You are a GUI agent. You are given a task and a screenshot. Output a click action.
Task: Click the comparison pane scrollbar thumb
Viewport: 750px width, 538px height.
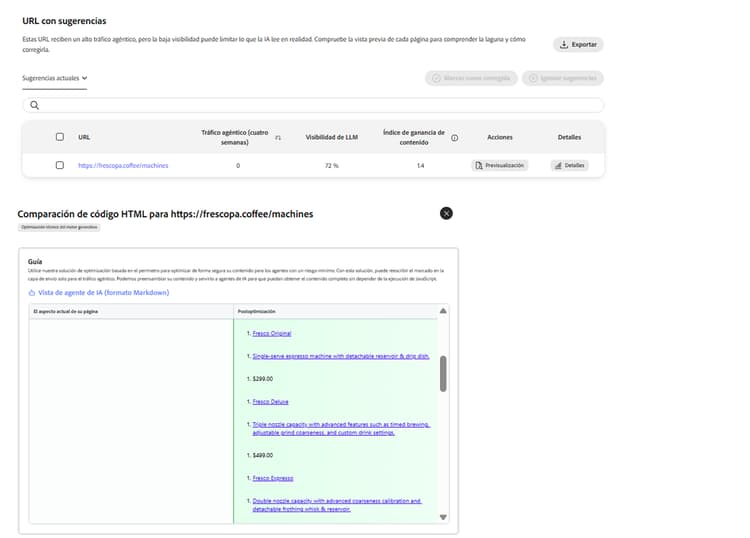coord(443,373)
